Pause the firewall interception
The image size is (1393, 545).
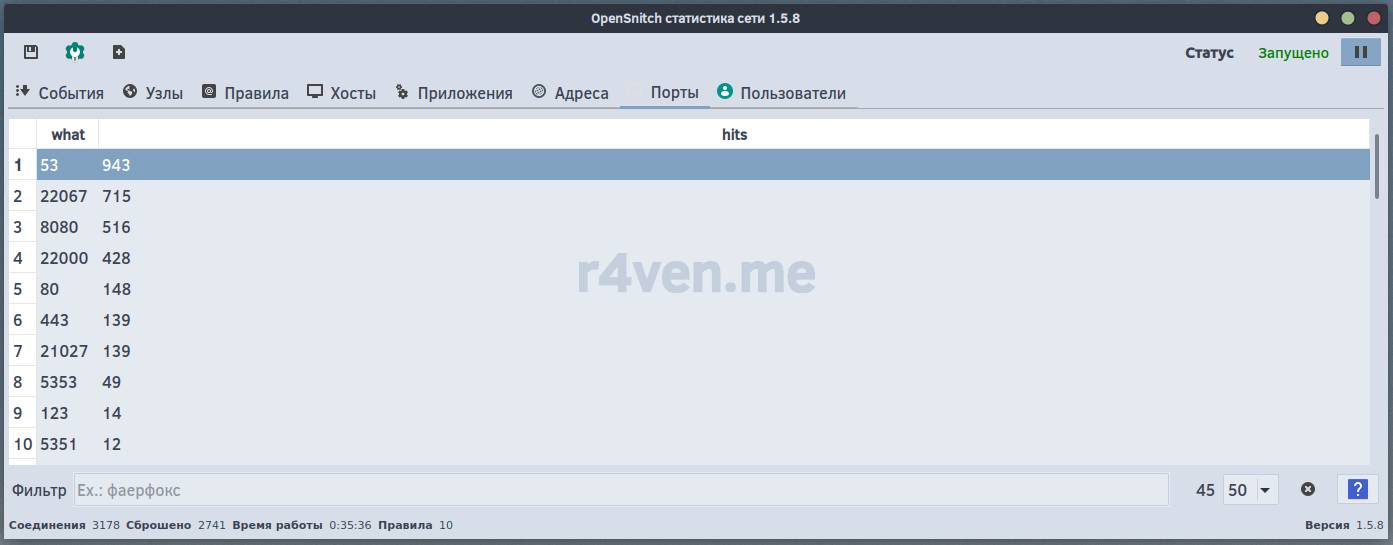(x=1360, y=53)
